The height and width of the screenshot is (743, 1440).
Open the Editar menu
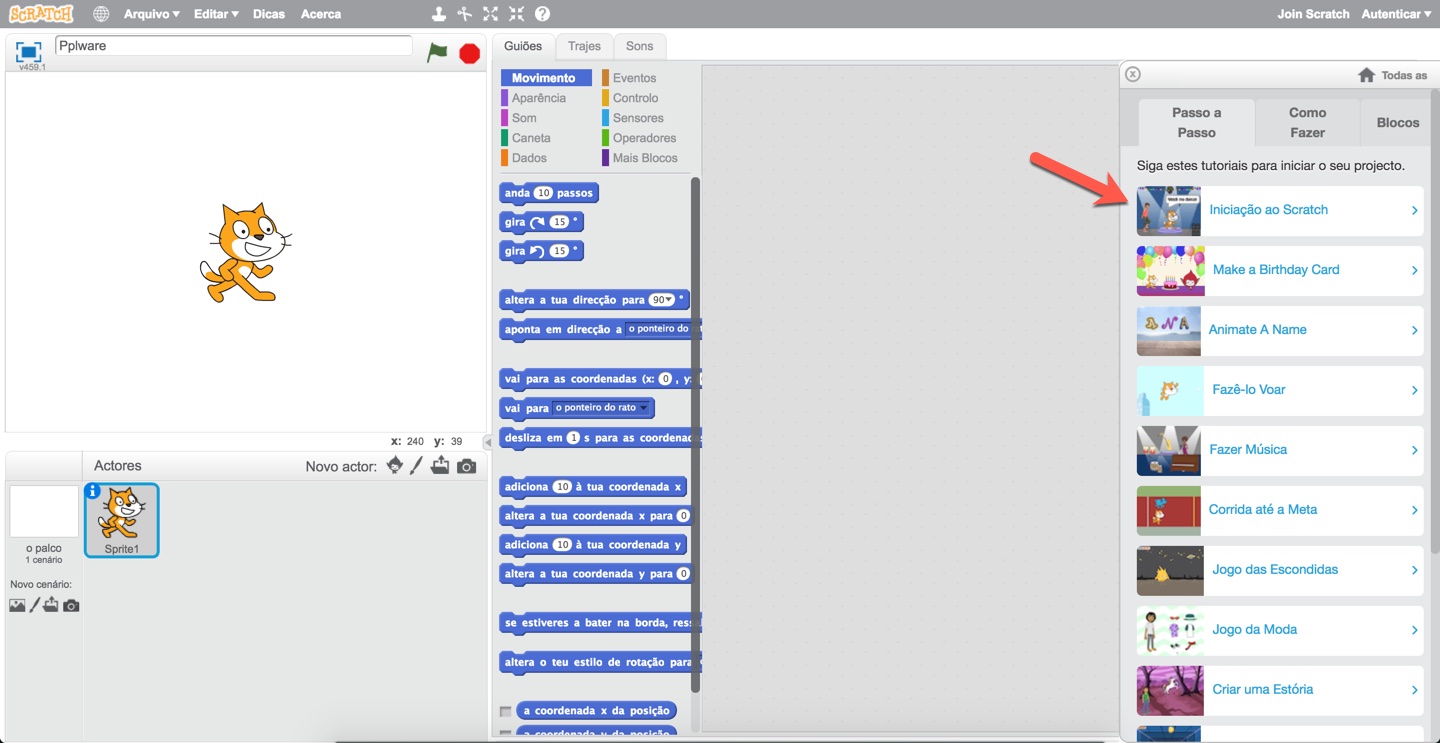pyautogui.click(x=216, y=14)
